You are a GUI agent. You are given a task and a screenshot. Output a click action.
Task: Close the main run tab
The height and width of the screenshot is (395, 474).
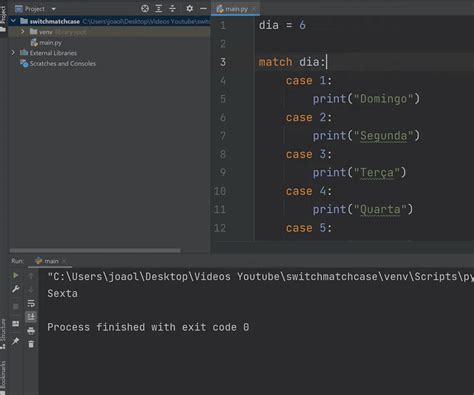64,261
